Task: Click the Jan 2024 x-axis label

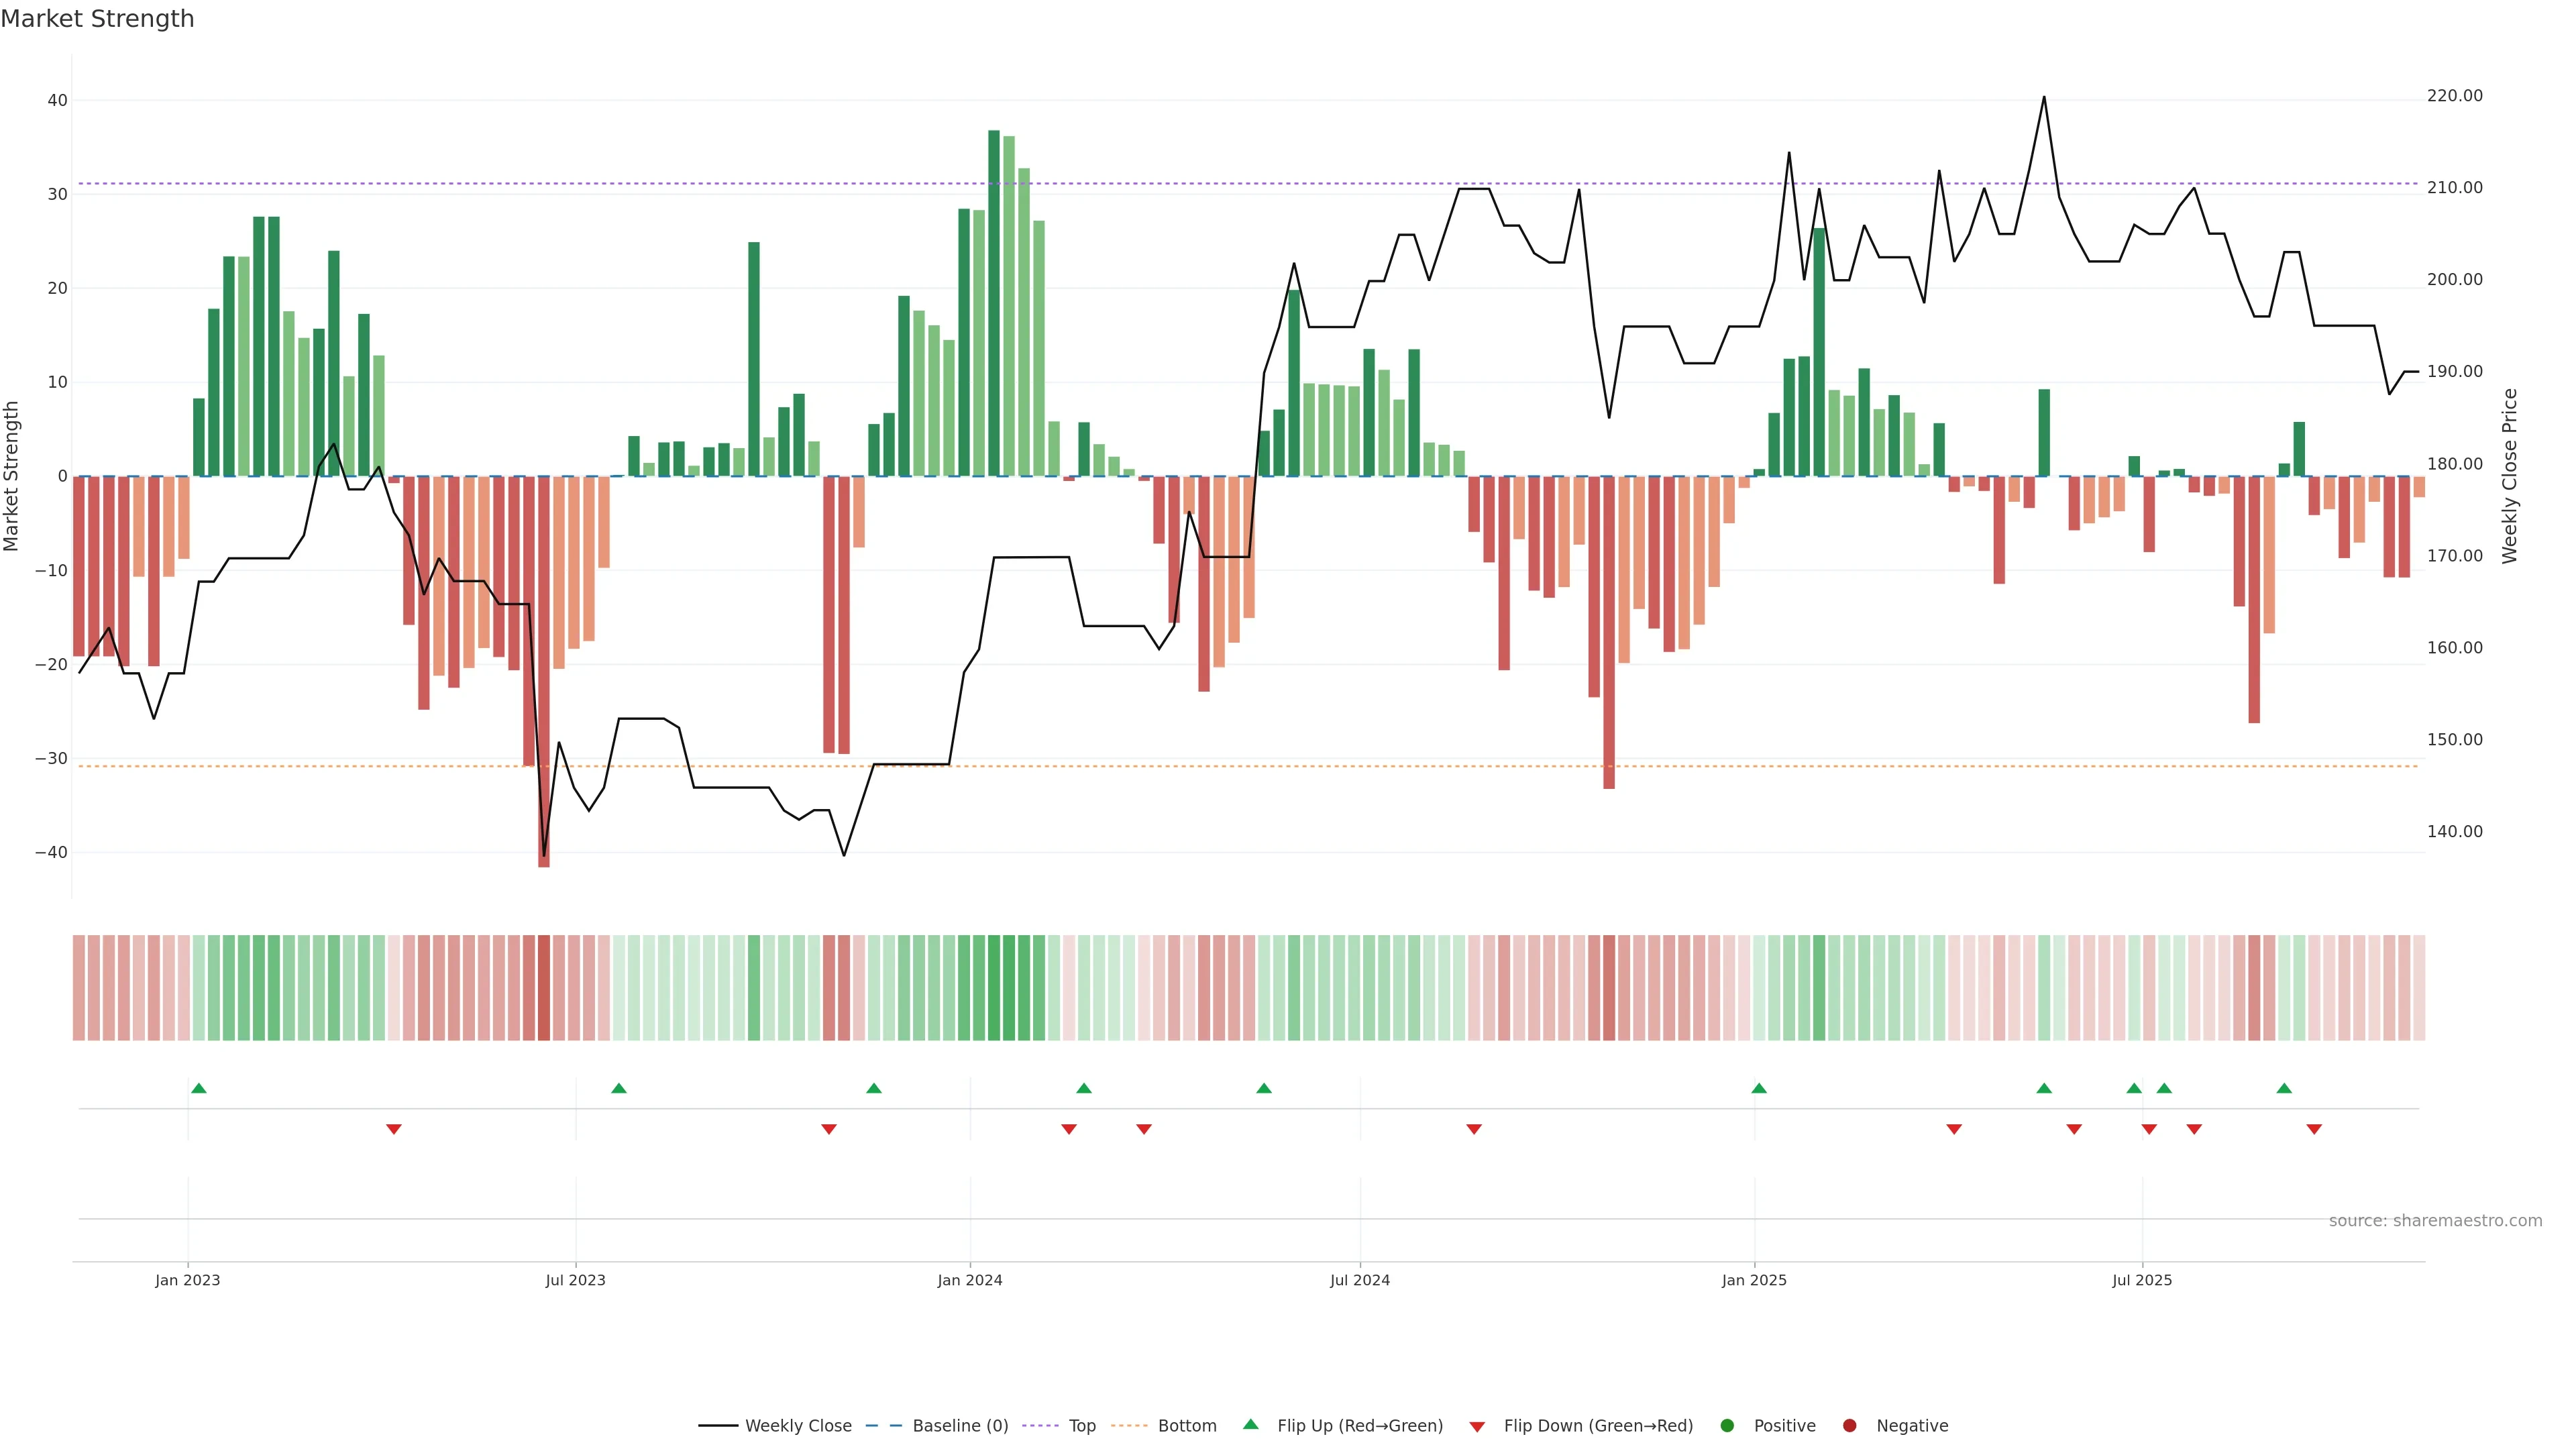Action: tap(969, 1280)
